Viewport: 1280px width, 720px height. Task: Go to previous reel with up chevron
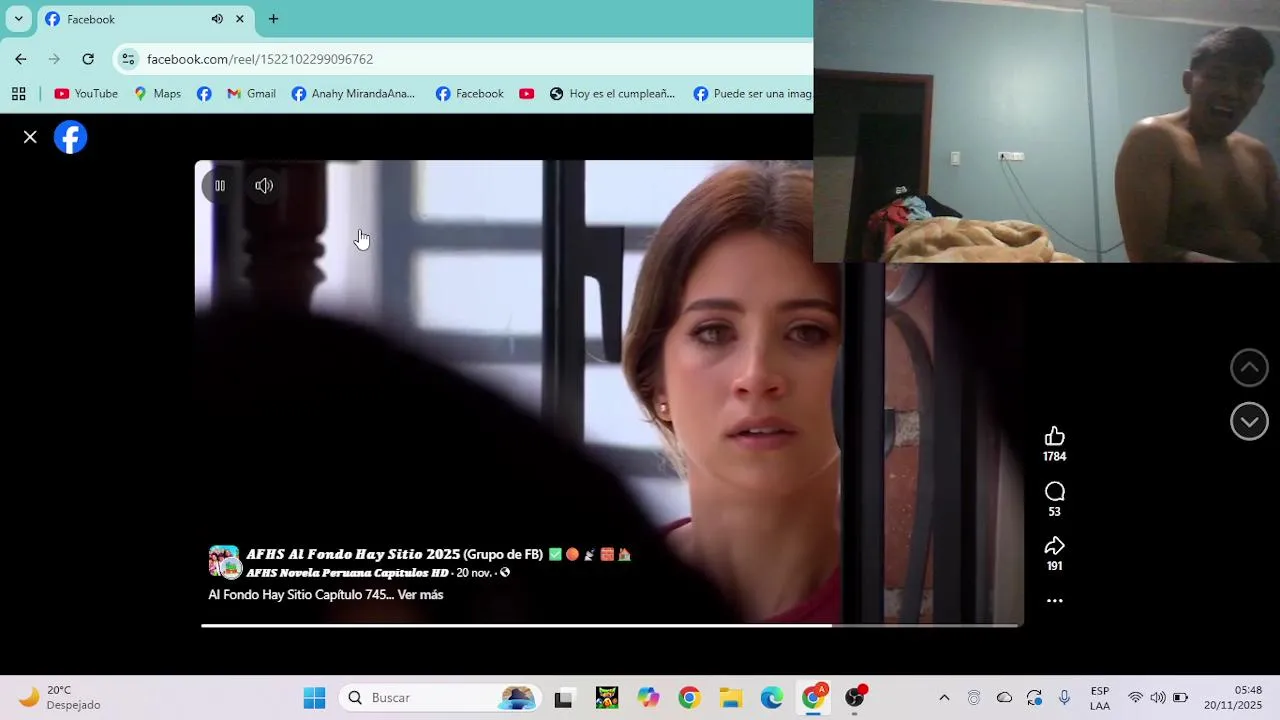tap(1249, 368)
